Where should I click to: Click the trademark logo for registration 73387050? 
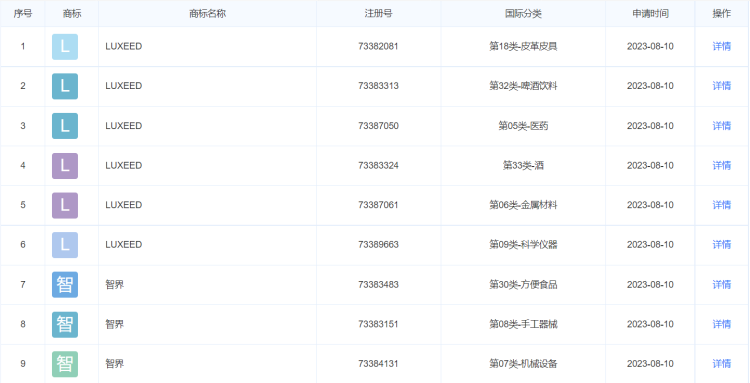pyautogui.click(x=65, y=126)
